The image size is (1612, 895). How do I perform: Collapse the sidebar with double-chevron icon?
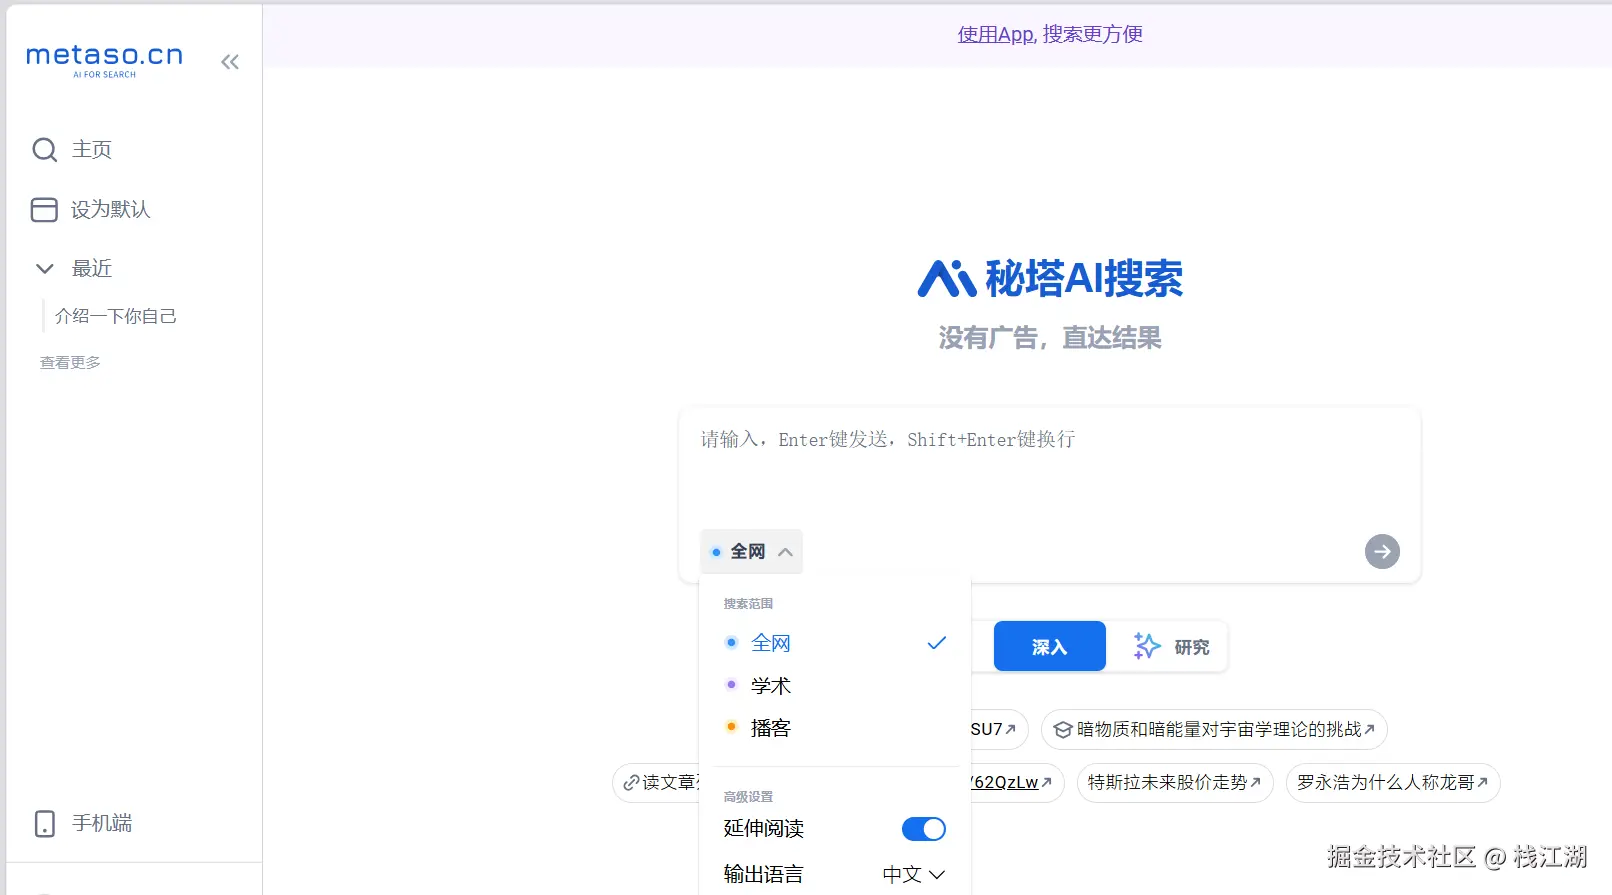tap(230, 62)
